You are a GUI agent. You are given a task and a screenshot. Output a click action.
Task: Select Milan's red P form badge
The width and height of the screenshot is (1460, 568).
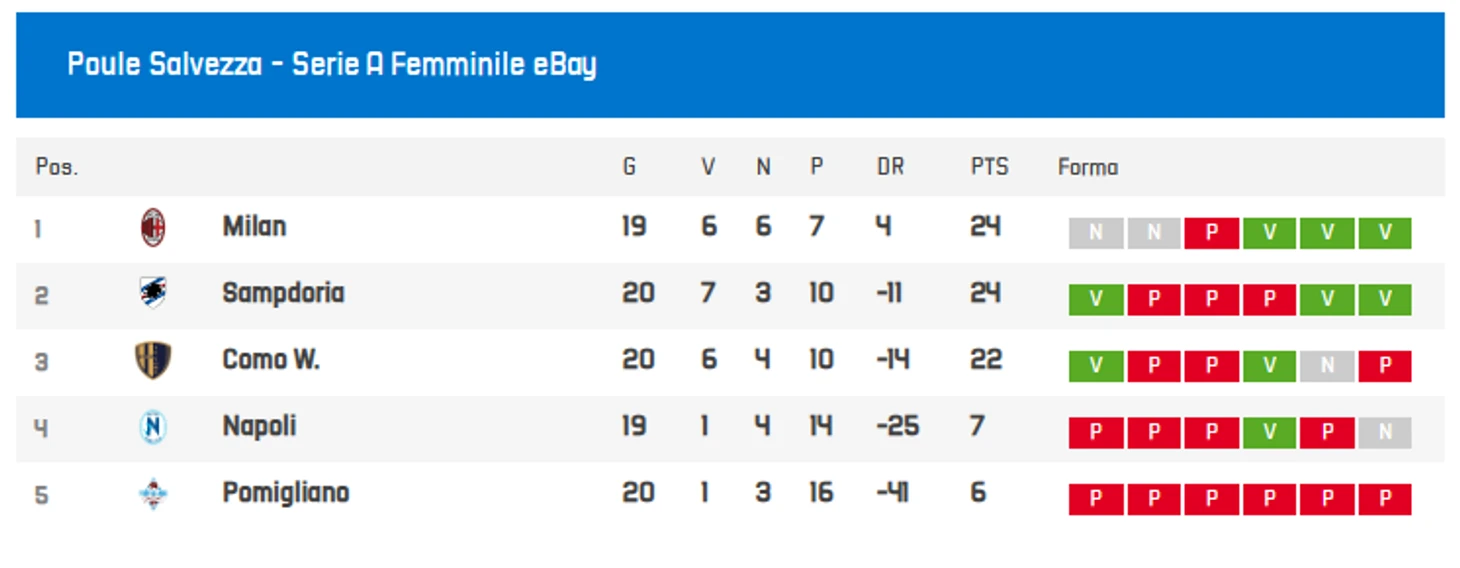tap(1212, 233)
